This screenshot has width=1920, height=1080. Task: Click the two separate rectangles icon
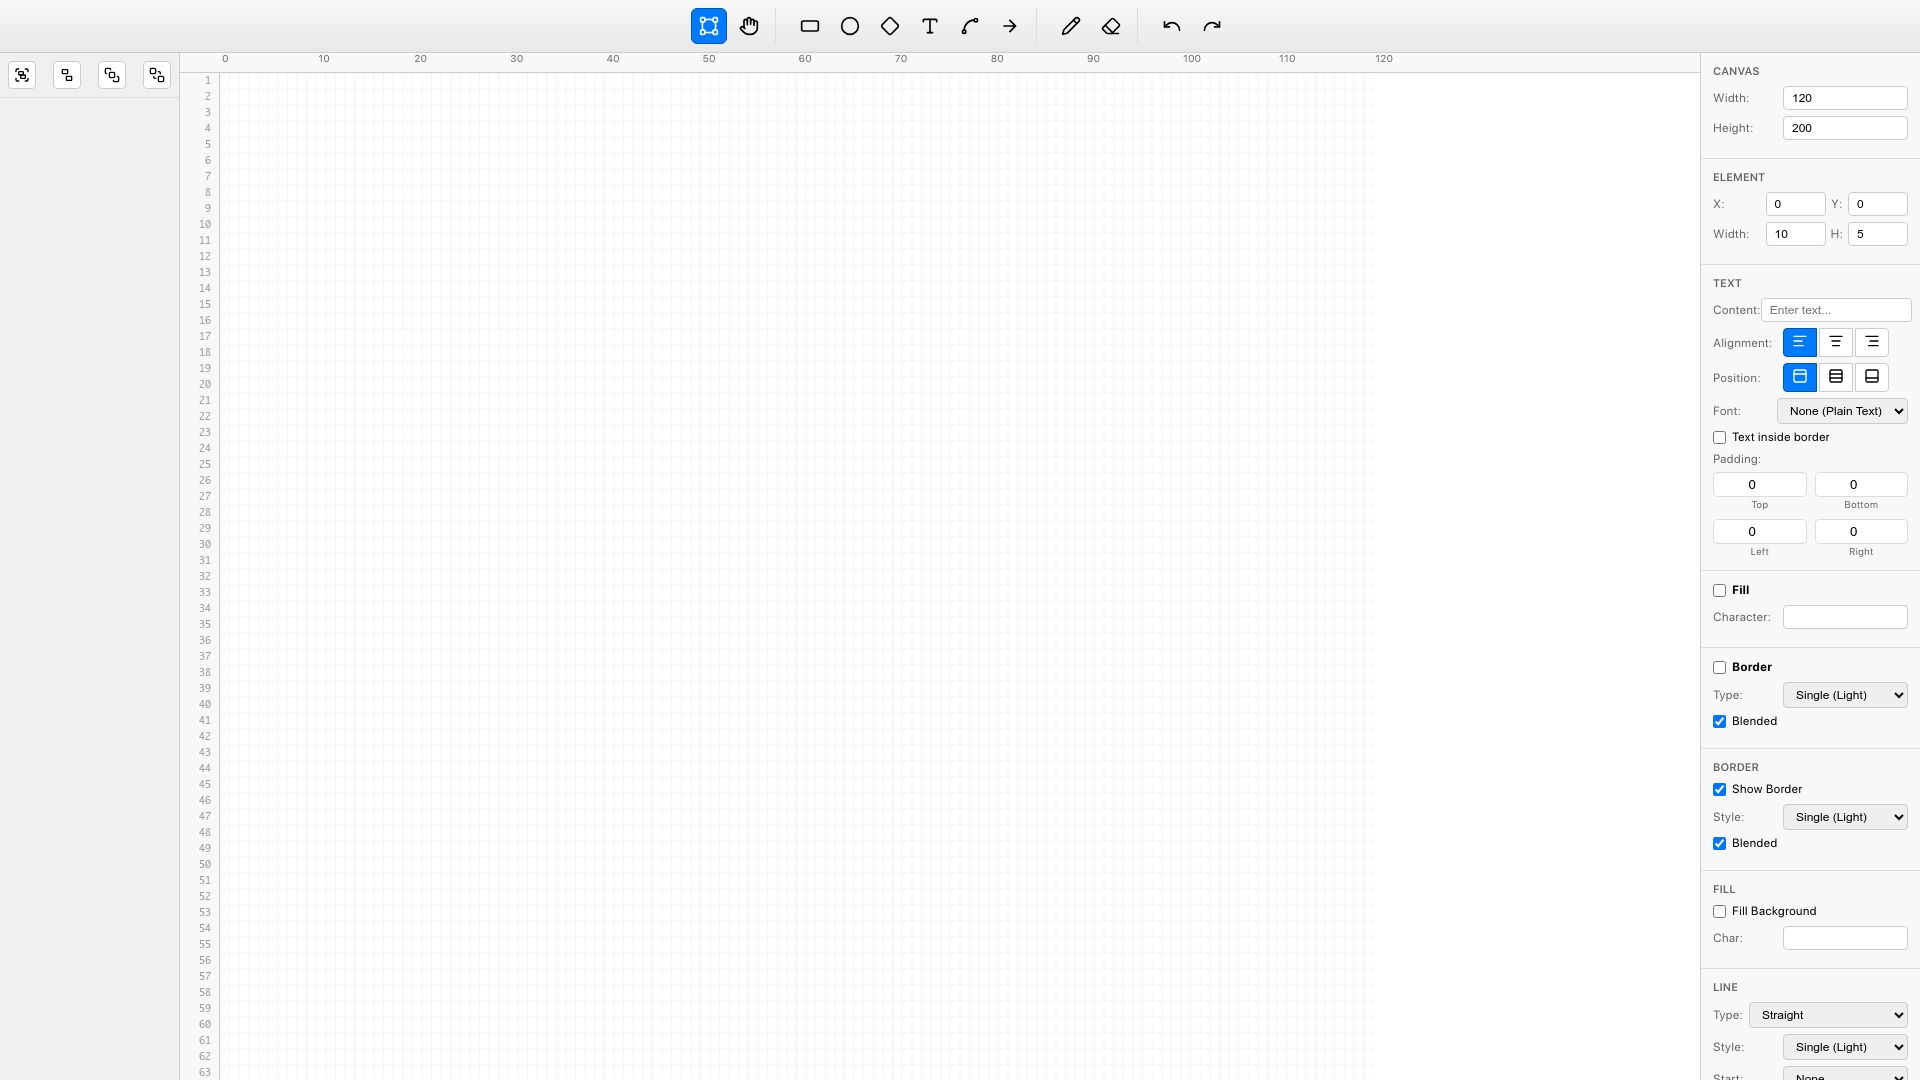pyautogui.click(x=67, y=75)
